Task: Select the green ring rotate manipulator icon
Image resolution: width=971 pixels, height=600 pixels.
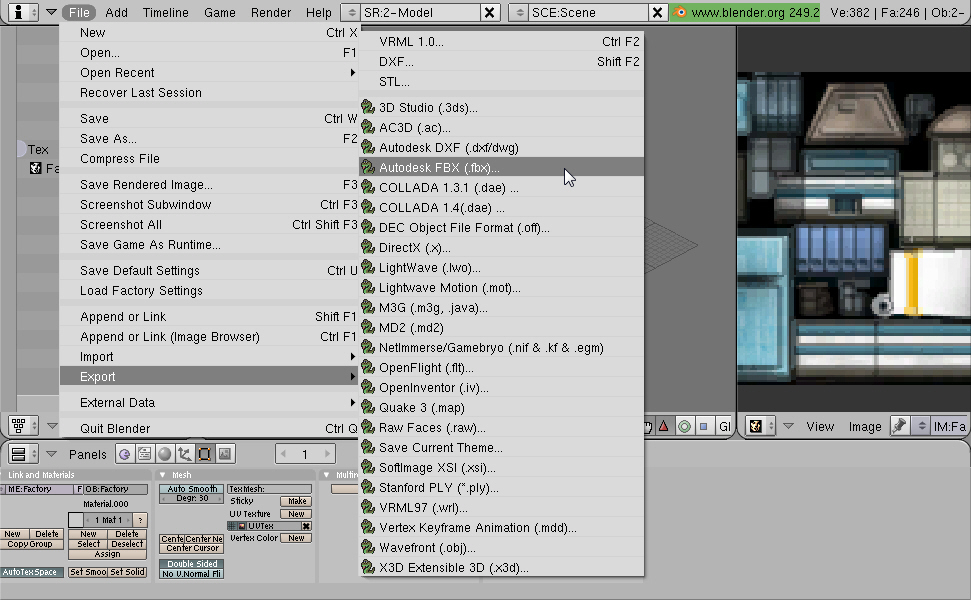Action: click(x=684, y=426)
